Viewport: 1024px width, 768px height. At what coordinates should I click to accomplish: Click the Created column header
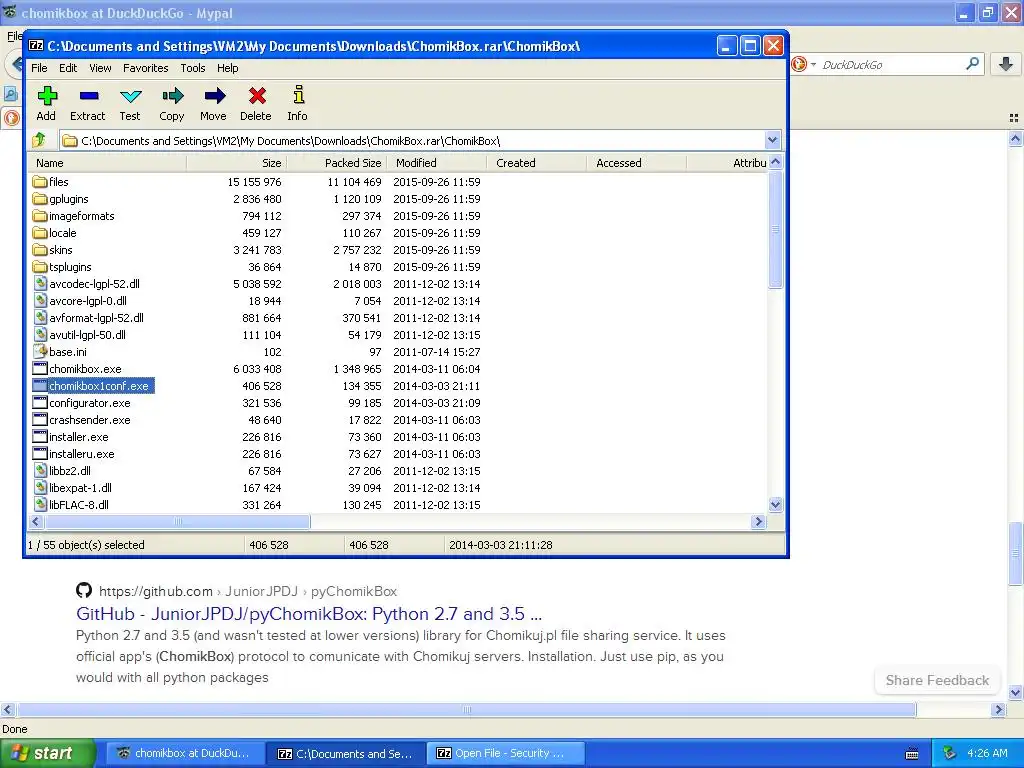pyautogui.click(x=536, y=163)
